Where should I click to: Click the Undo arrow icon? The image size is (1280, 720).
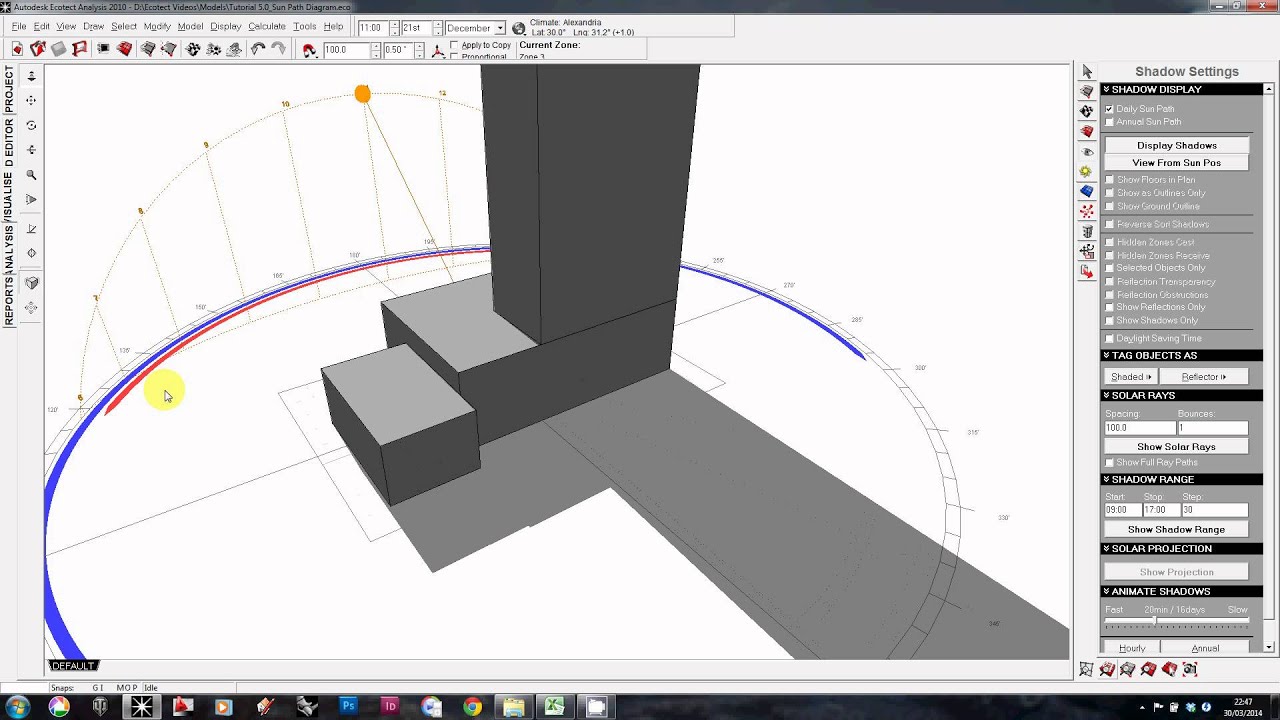coord(258,48)
